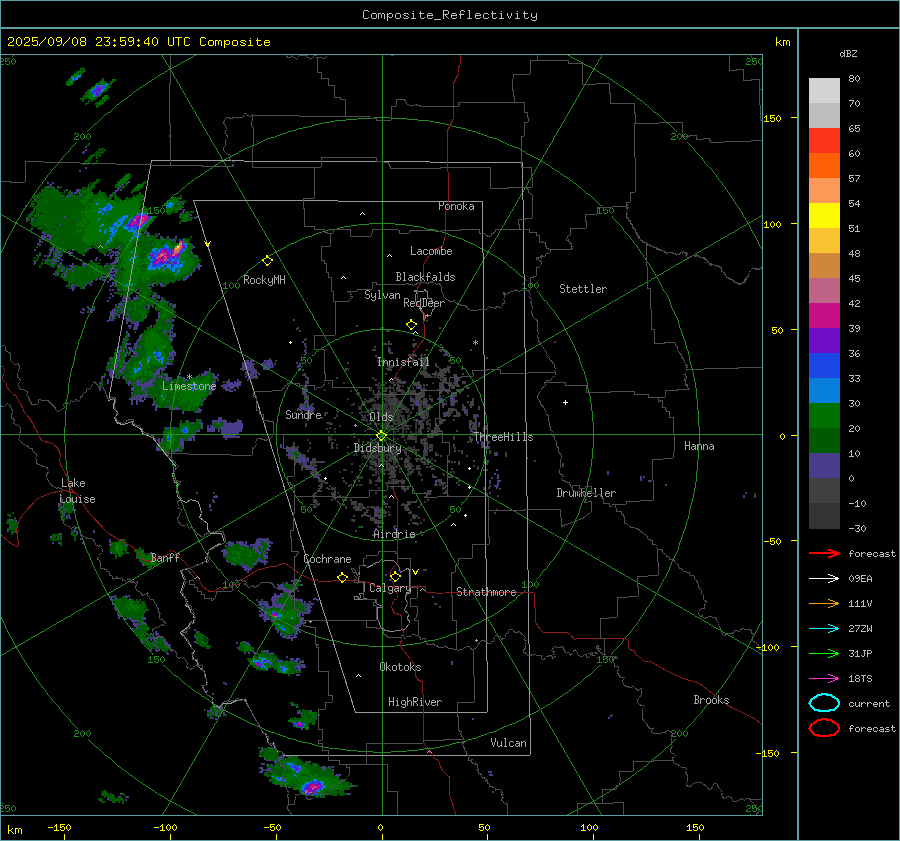Click the white plus marker west of Hanna
This screenshot has height=841, width=900.
click(x=565, y=402)
